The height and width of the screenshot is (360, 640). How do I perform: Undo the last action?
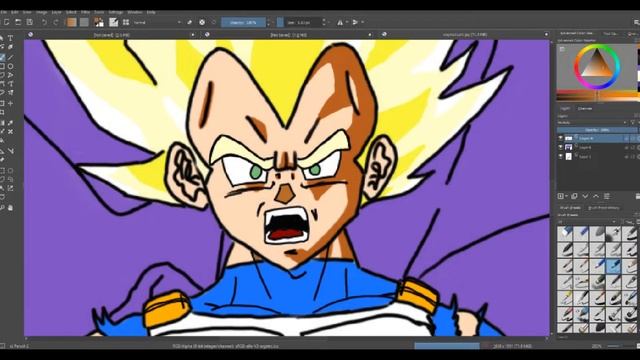click(x=44, y=22)
